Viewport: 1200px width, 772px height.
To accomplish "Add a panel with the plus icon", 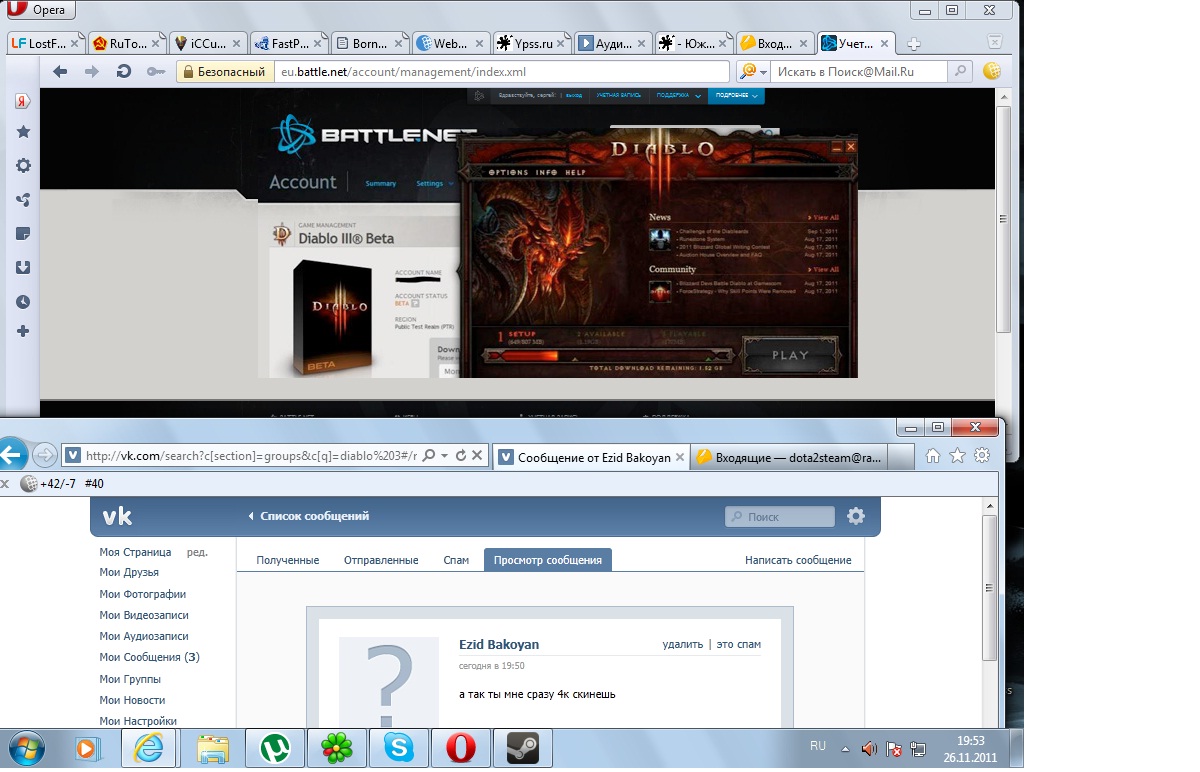I will pyautogui.click(x=23, y=331).
